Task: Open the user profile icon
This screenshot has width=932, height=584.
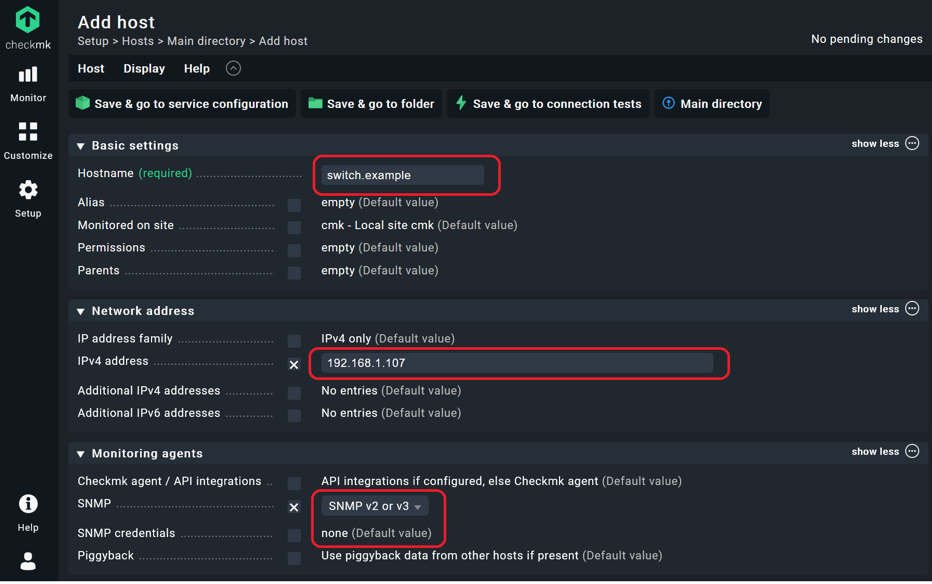Action: [28, 561]
